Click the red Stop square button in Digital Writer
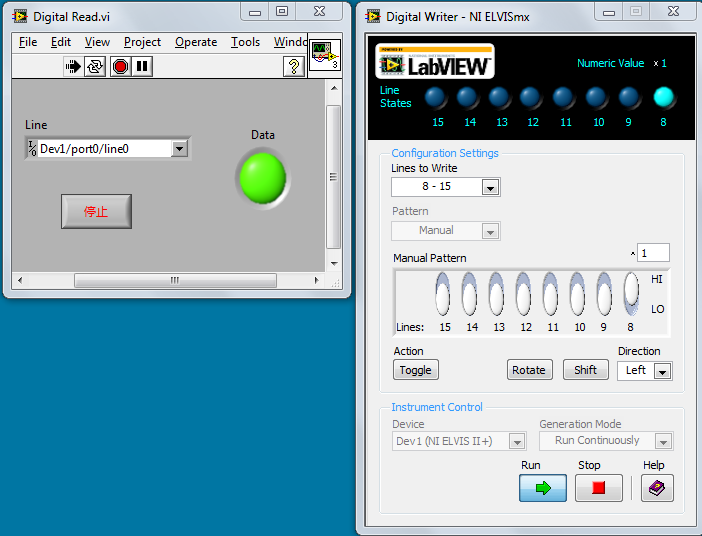702x536 pixels. (599, 488)
